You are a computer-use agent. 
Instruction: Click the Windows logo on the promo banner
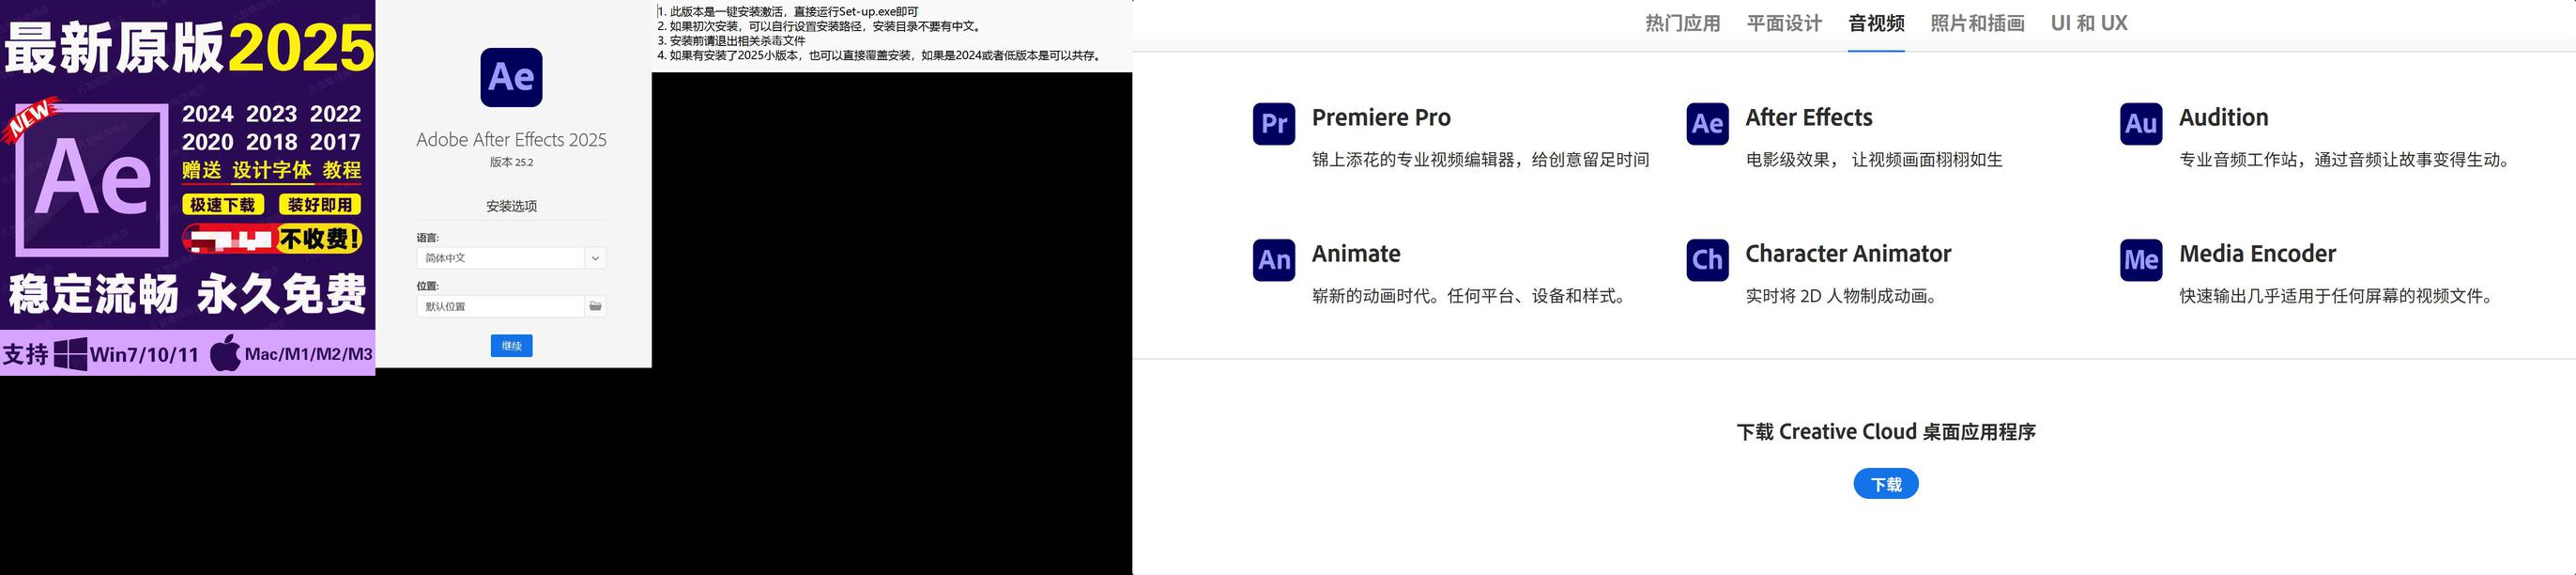point(70,354)
